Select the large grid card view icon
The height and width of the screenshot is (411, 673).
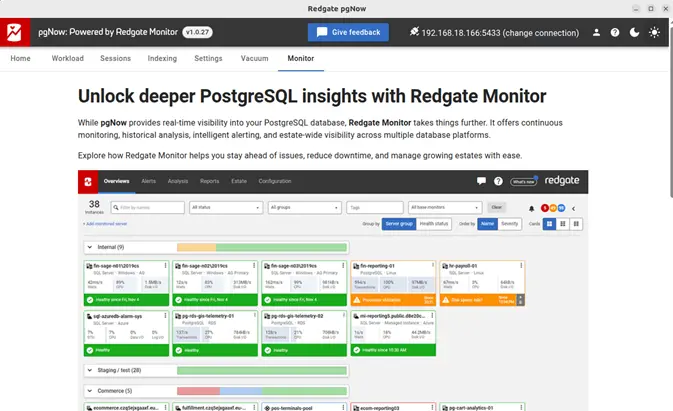click(x=549, y=224)
